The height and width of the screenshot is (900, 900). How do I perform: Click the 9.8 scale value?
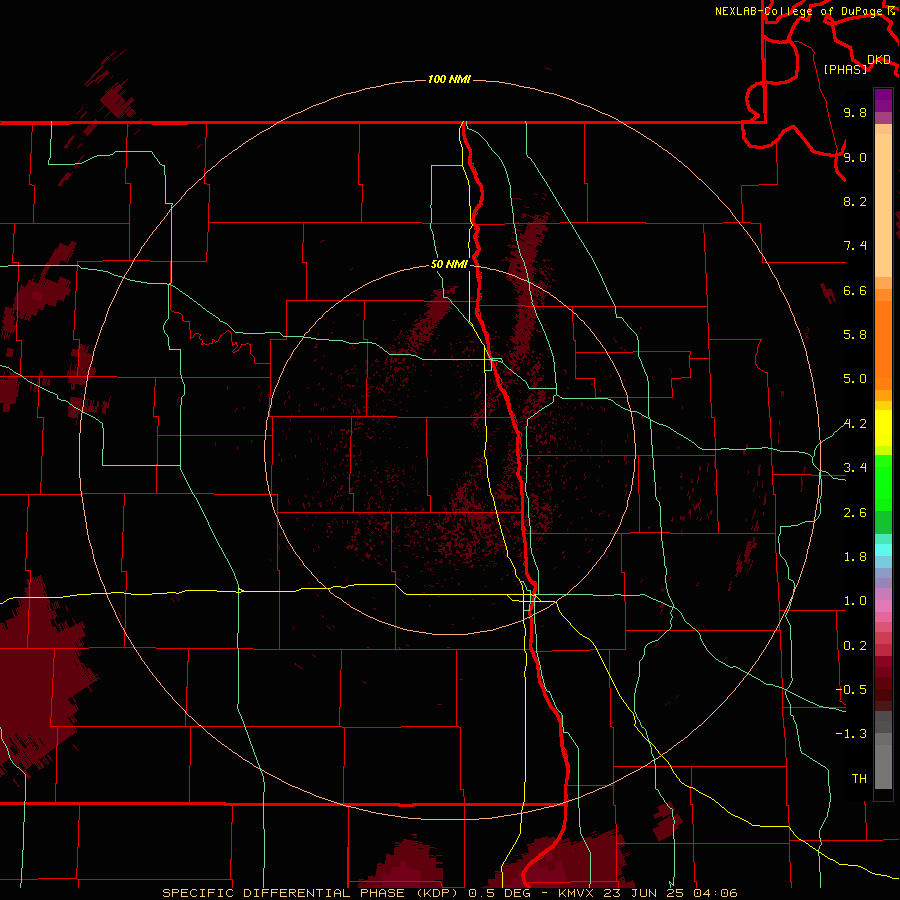[x=855, y=112]
